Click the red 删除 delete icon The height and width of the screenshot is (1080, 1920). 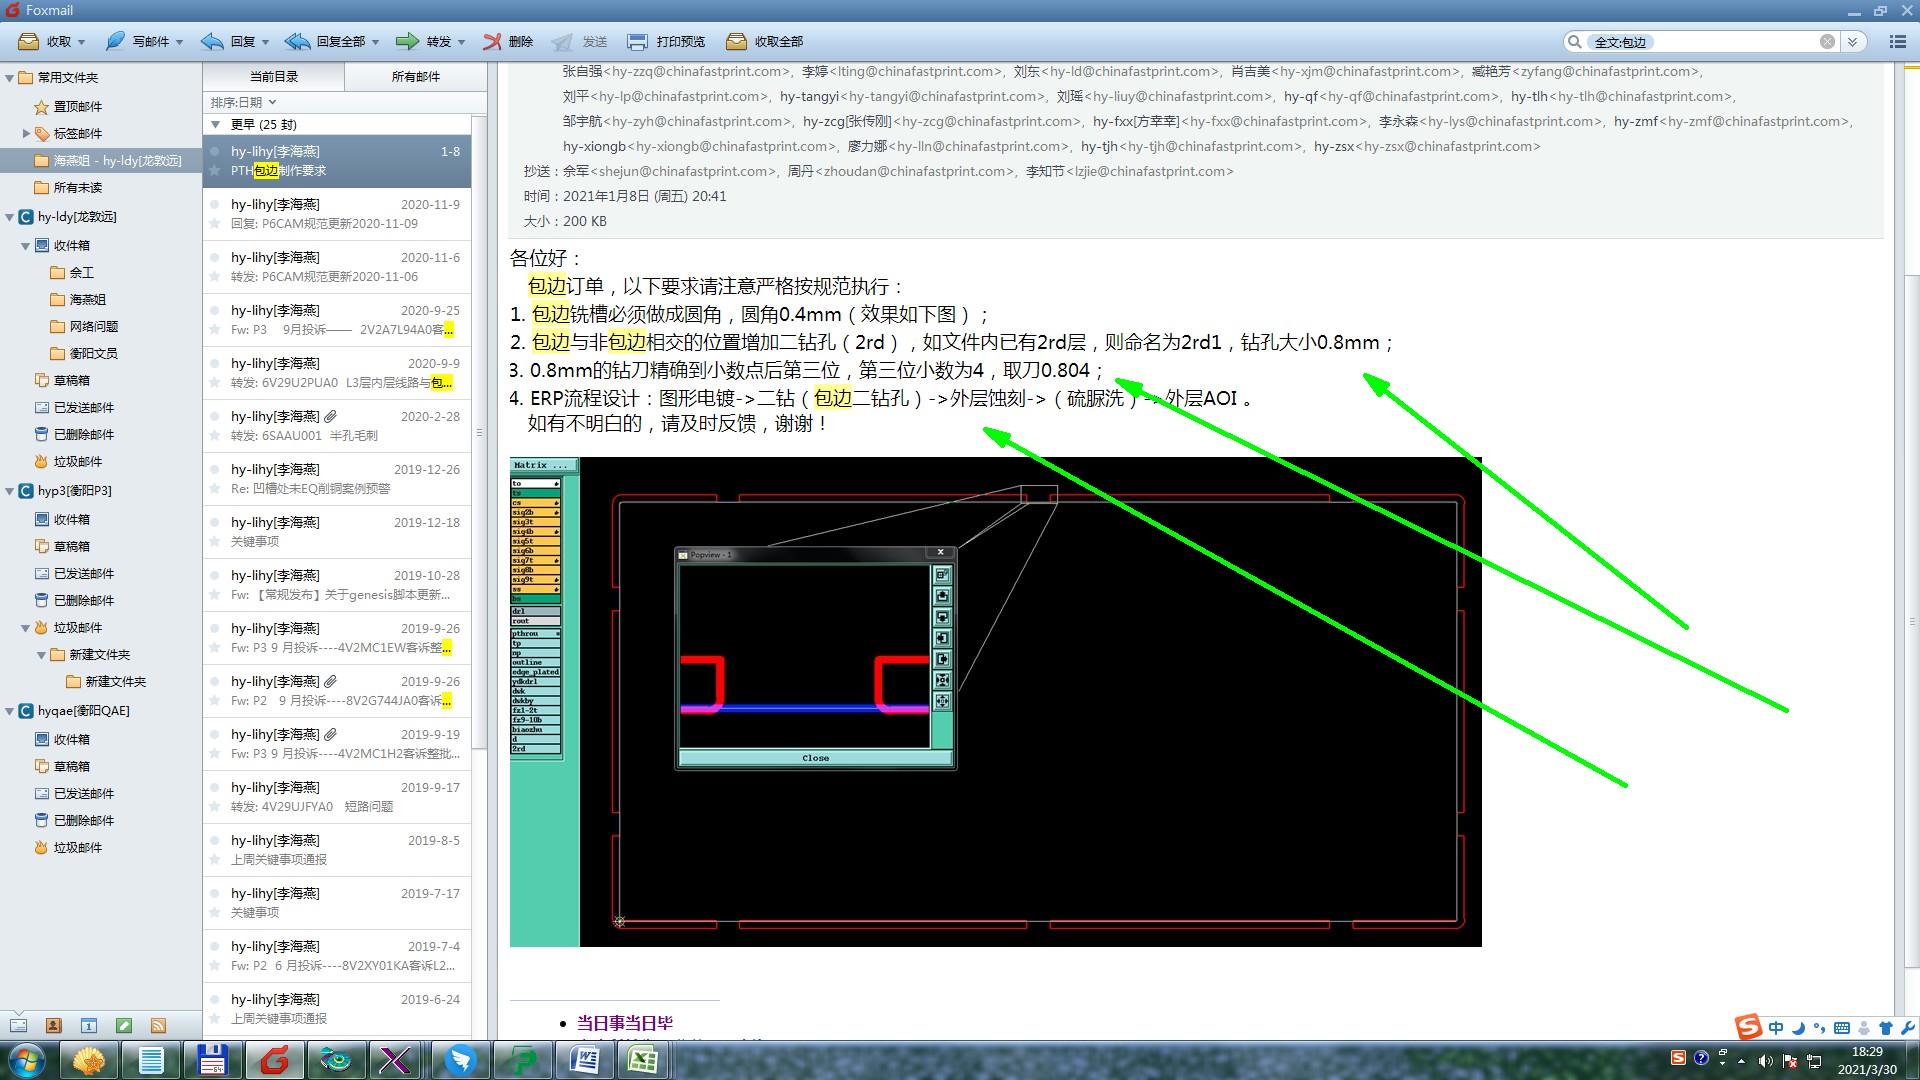[492, 41]
